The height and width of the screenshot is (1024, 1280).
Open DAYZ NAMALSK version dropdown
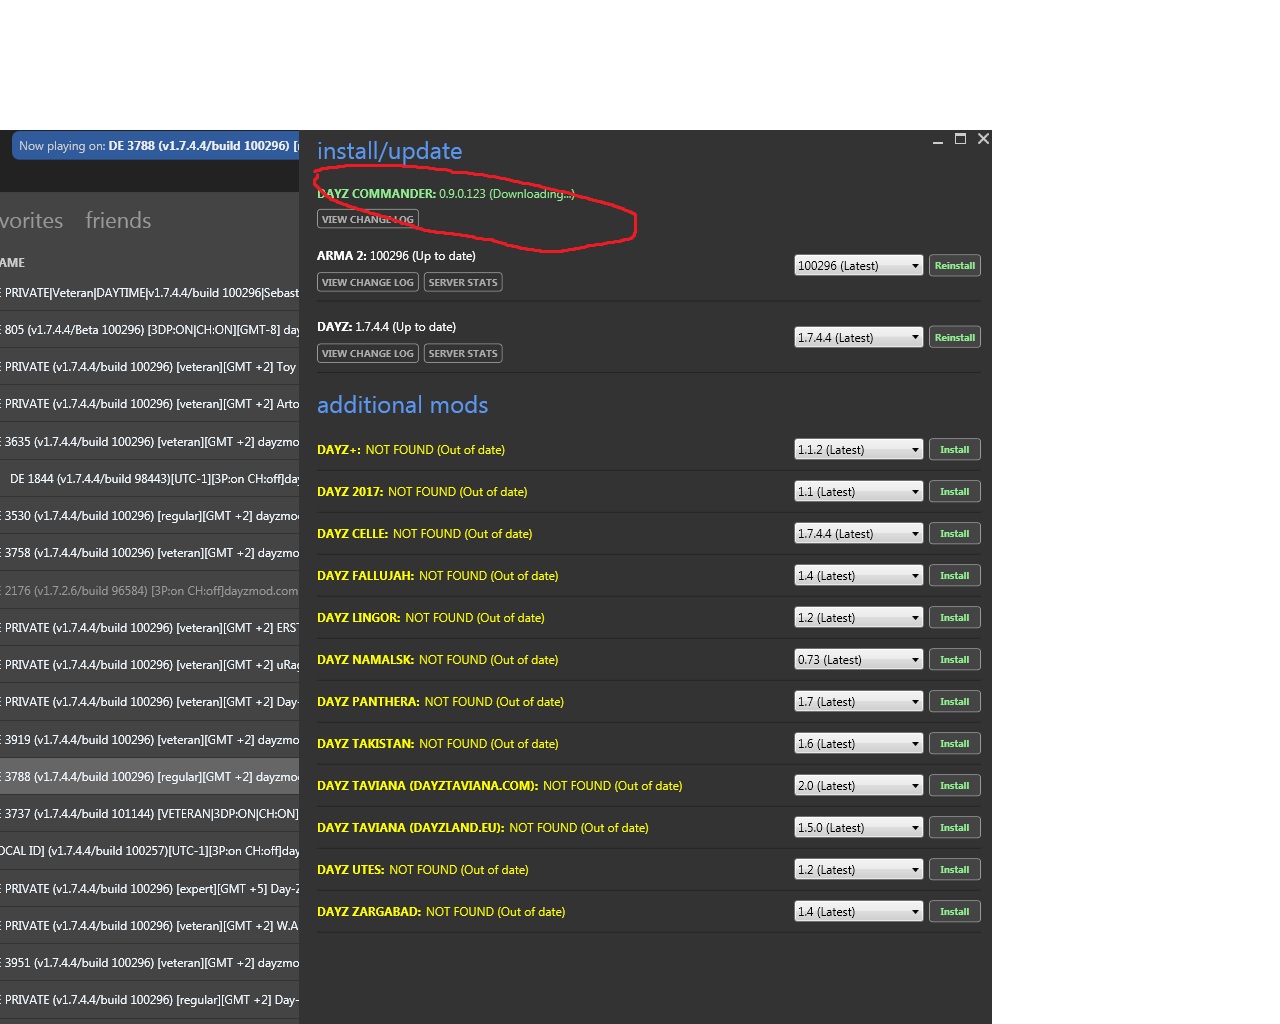pyautogui.click(x=859, y=659)
